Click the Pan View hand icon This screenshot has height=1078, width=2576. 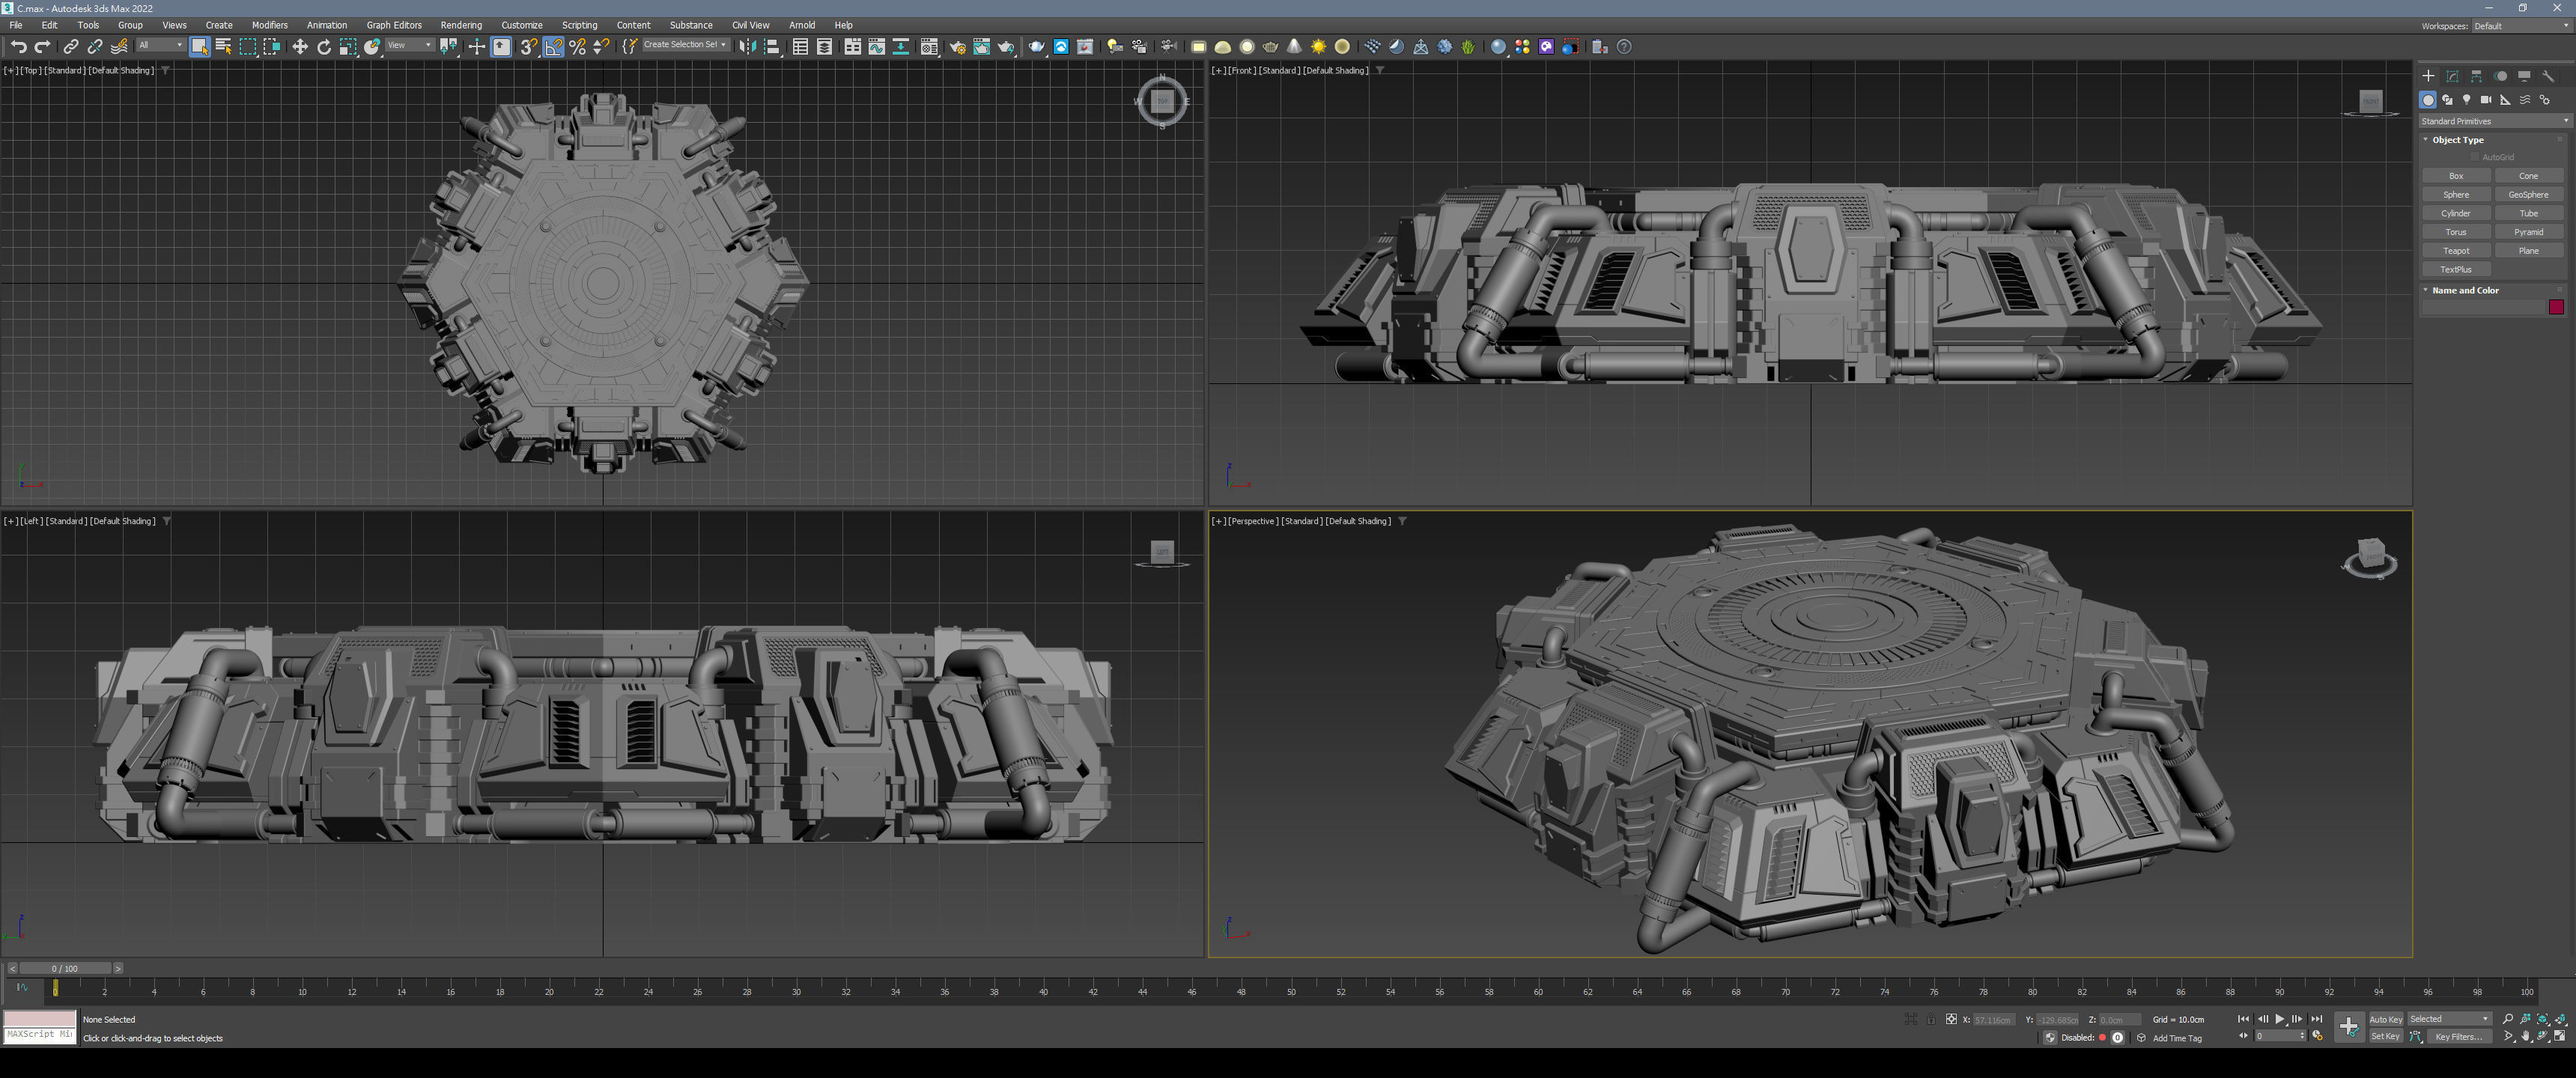(2525, 1037)
